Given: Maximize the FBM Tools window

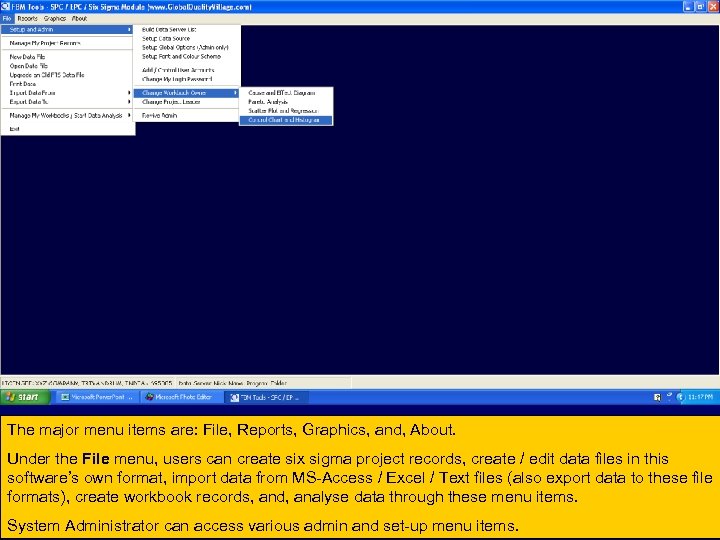Looking at the screenshot, I should [700, 7].
